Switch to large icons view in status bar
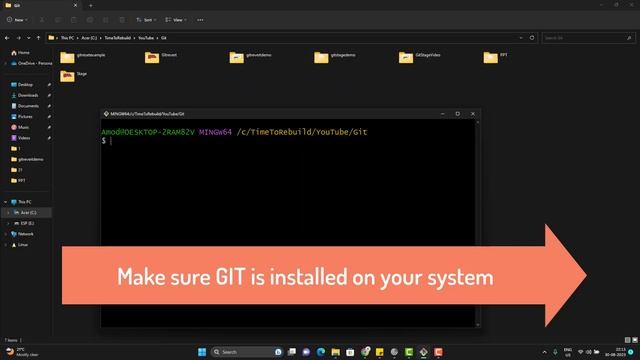Viewport: 640px width, 360px height. click(x=635, y=340)
